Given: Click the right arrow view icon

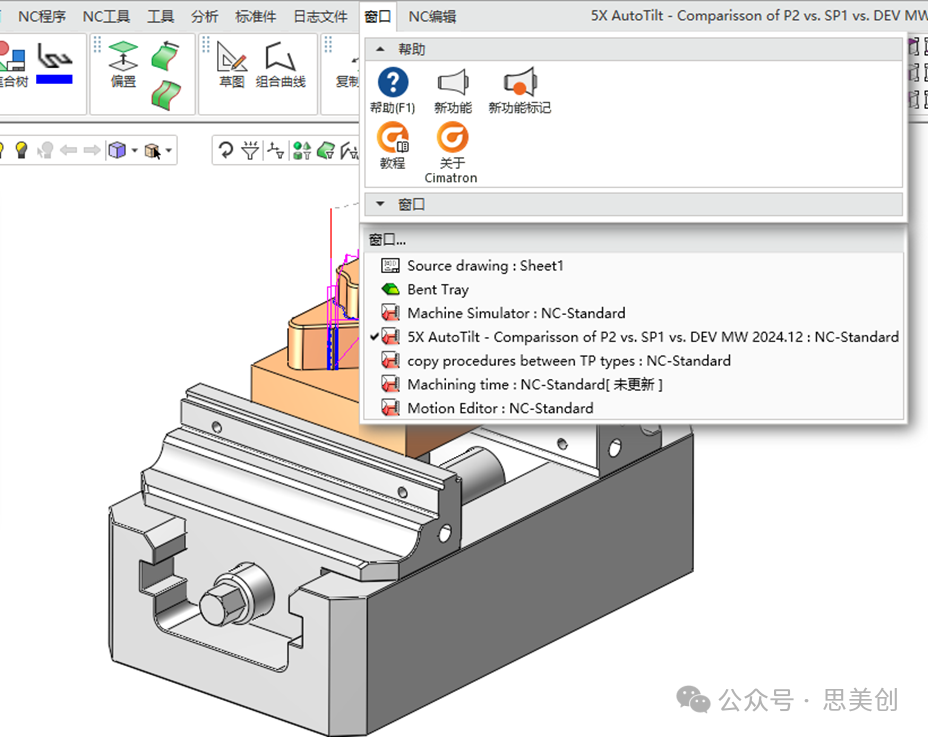Looking at the screenshot, I should pos(92,150).
